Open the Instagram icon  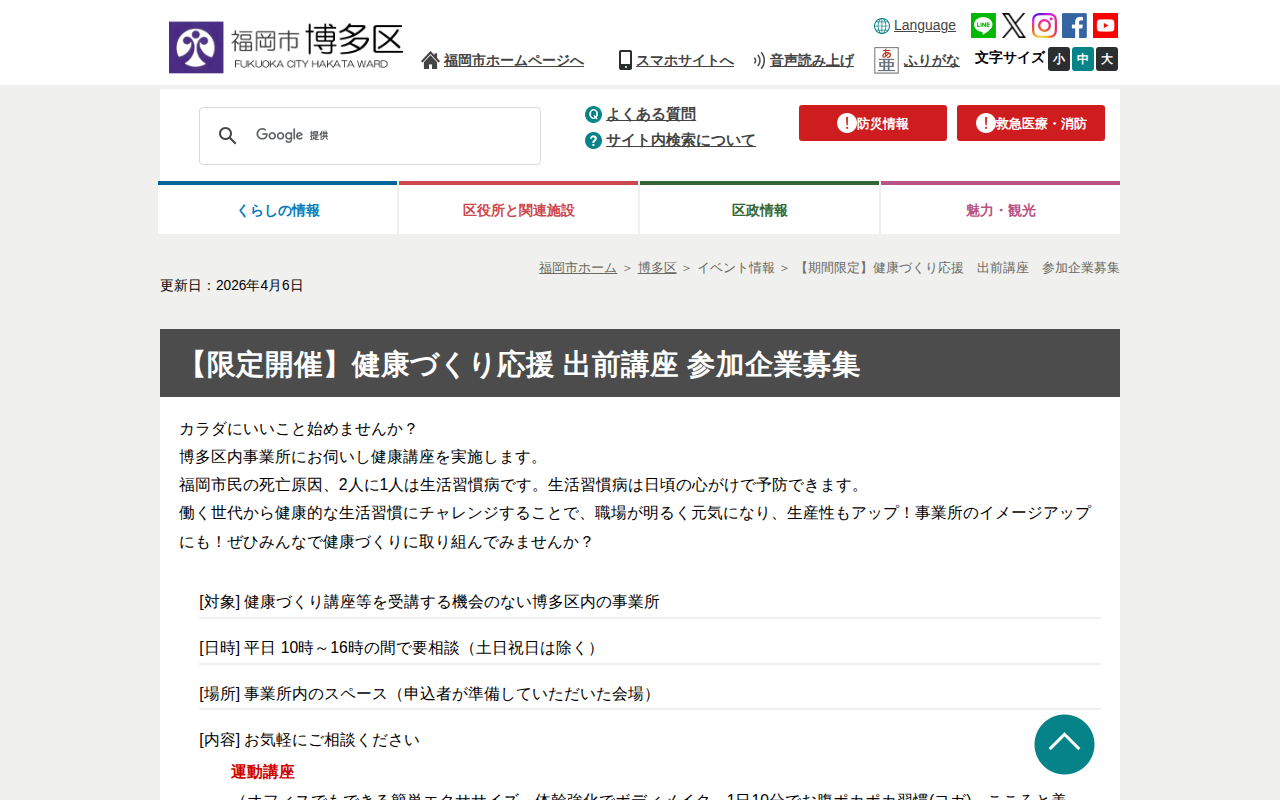coord(1044,26)
